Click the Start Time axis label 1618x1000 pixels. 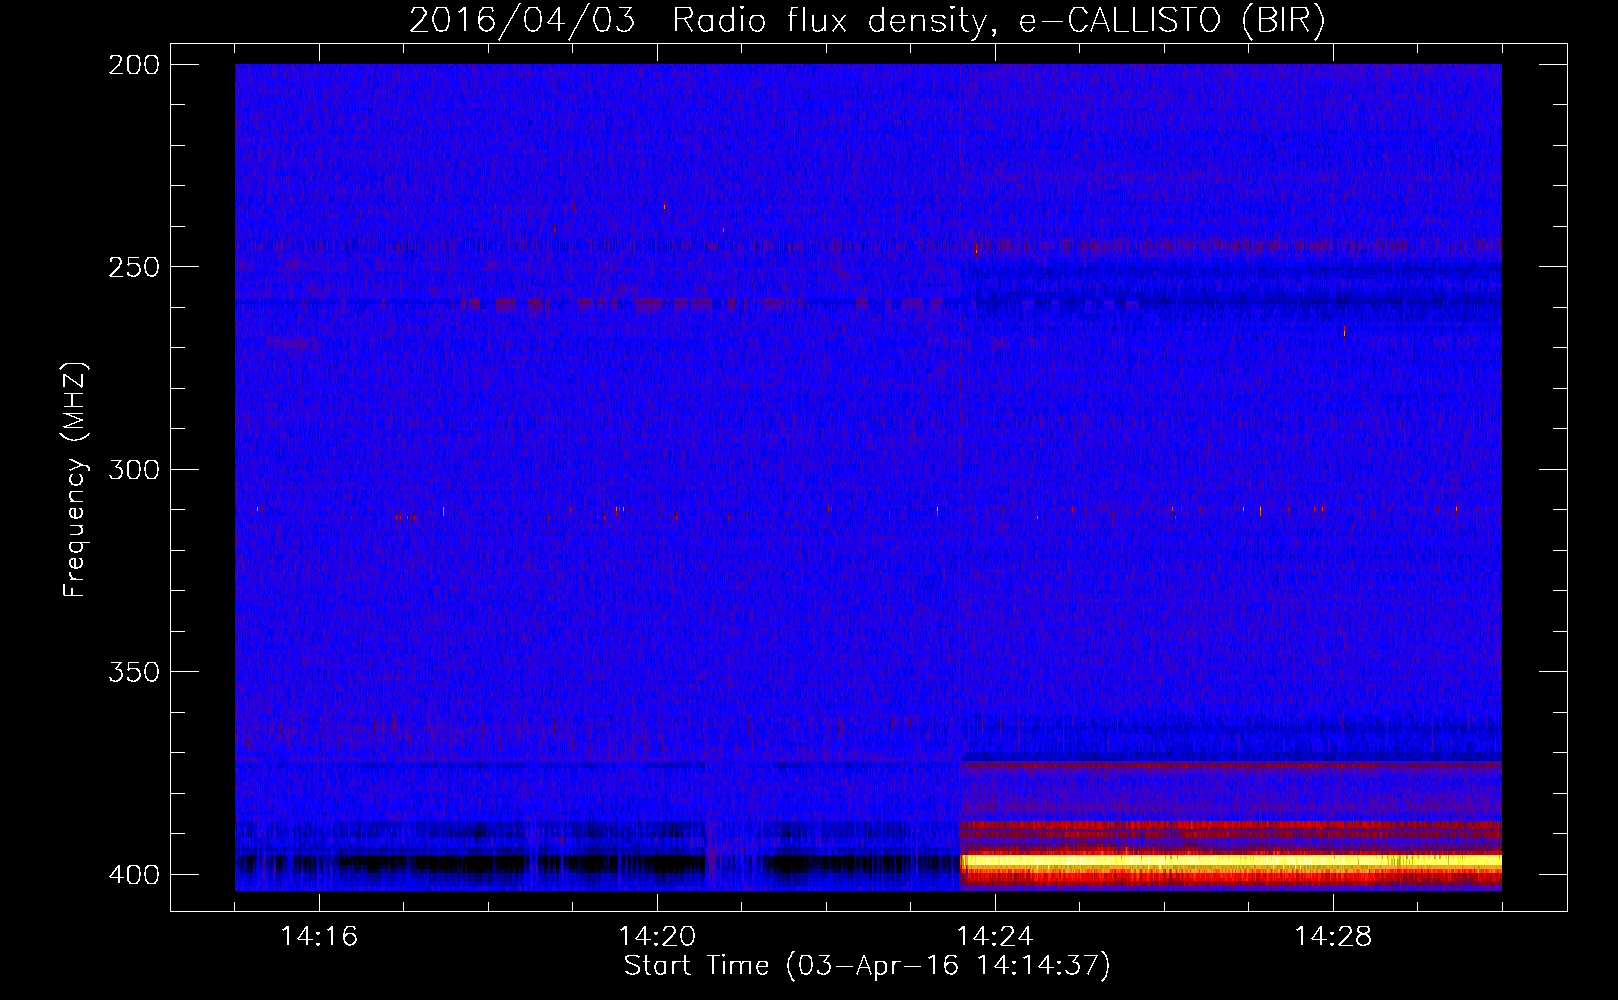pos(867,966)
